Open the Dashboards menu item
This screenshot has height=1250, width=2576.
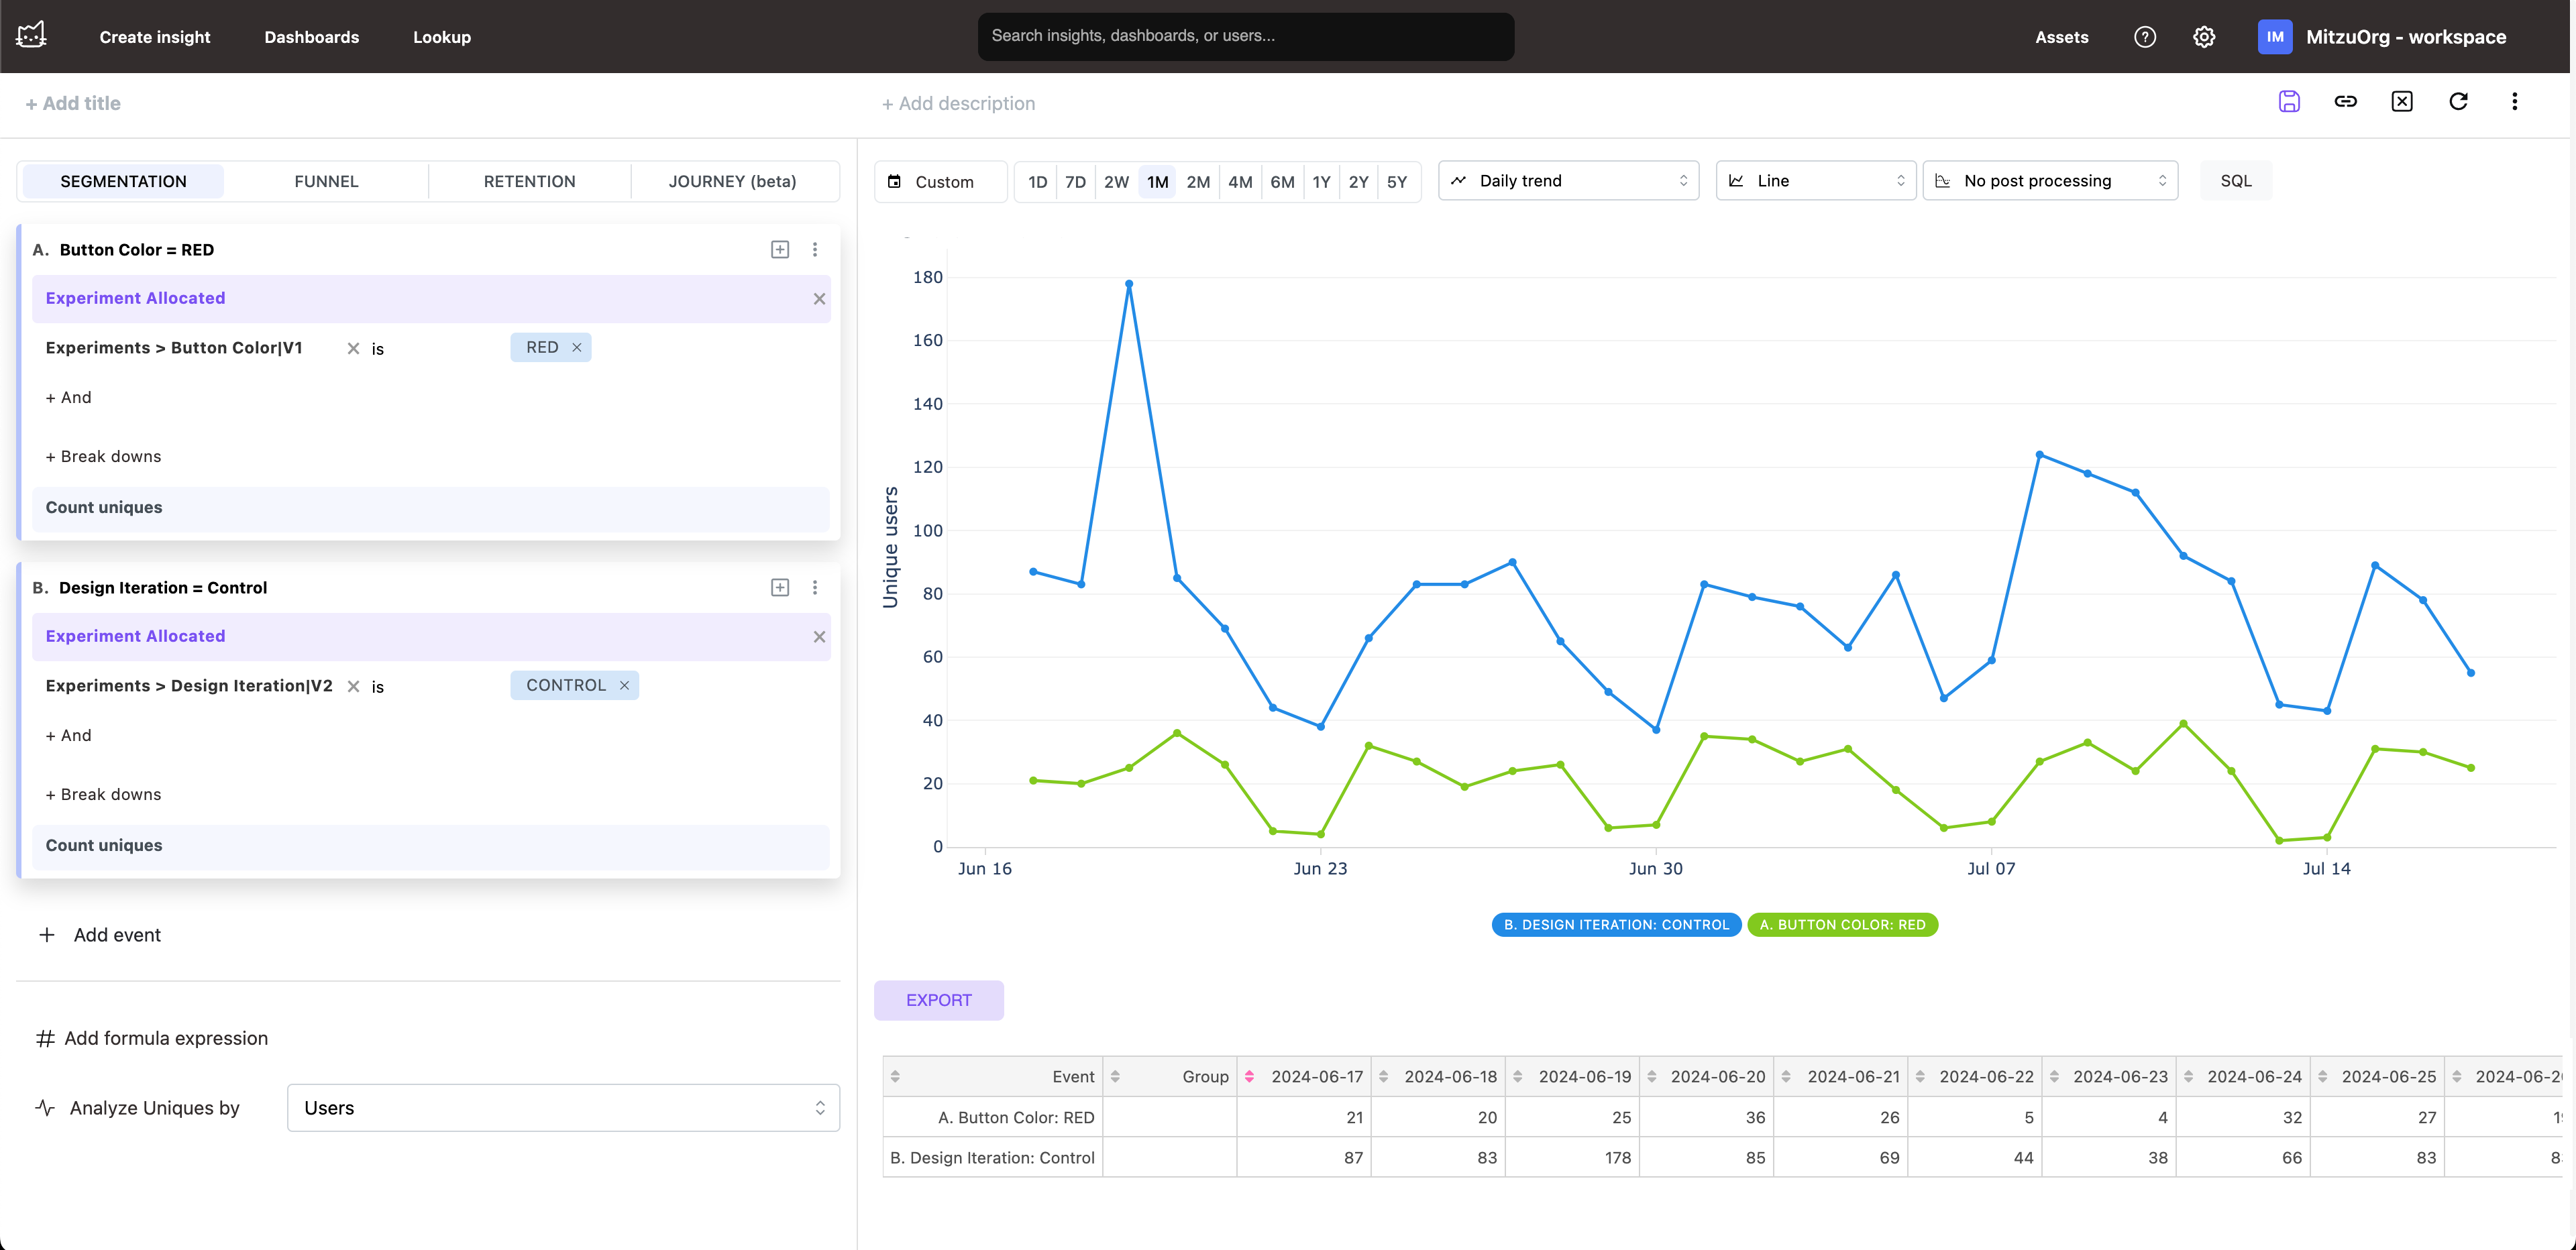coord(311,37)
